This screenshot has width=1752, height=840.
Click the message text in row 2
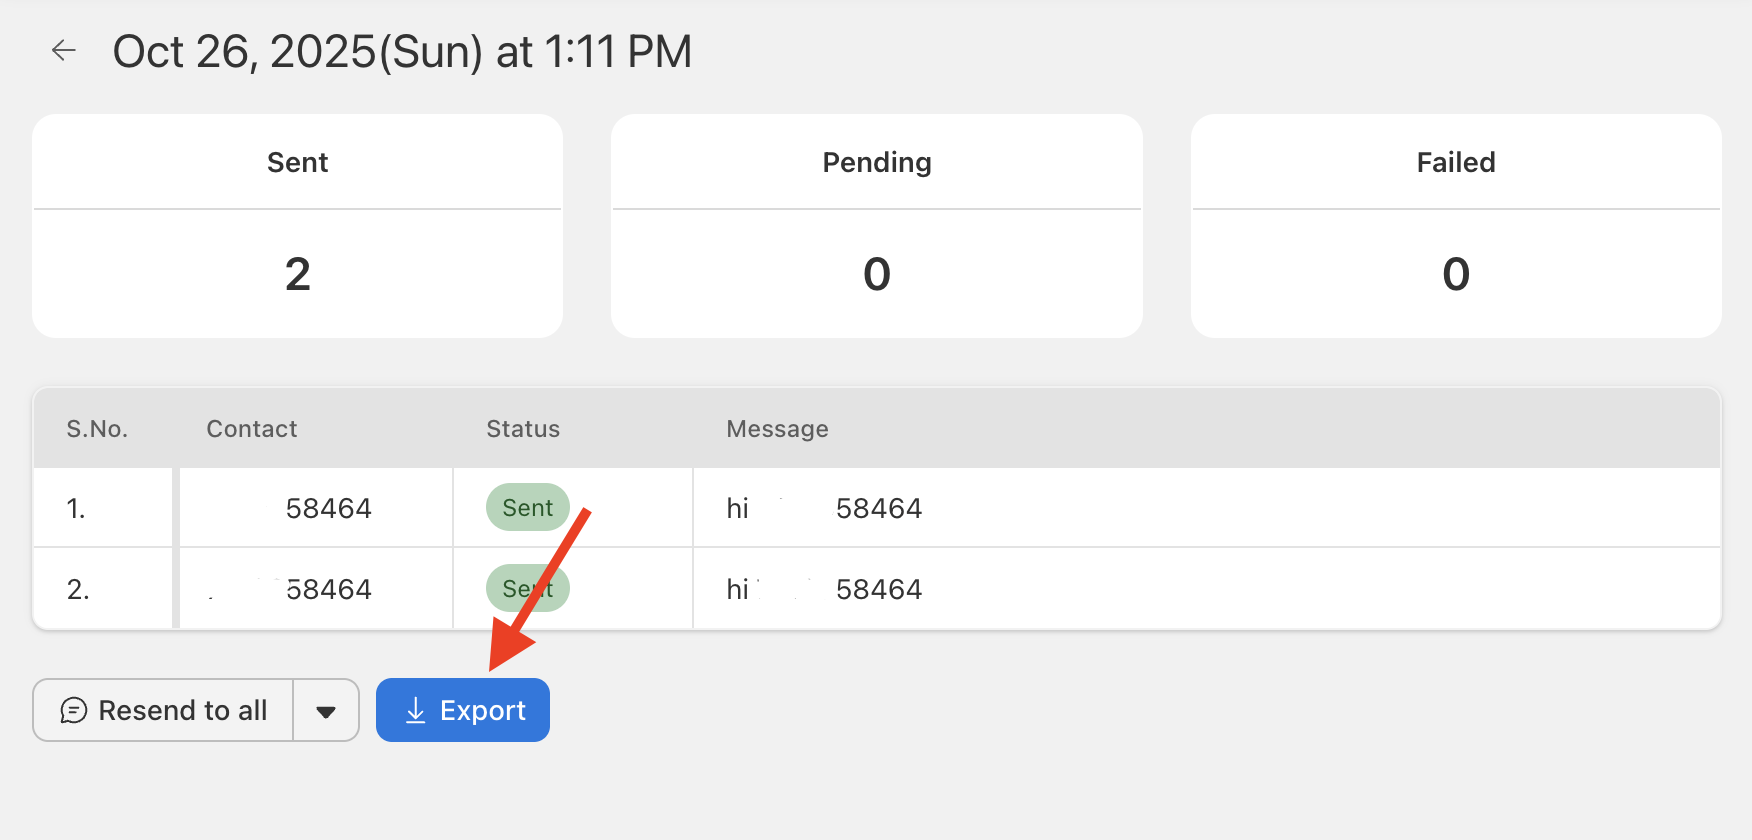[x=824, y=590]
